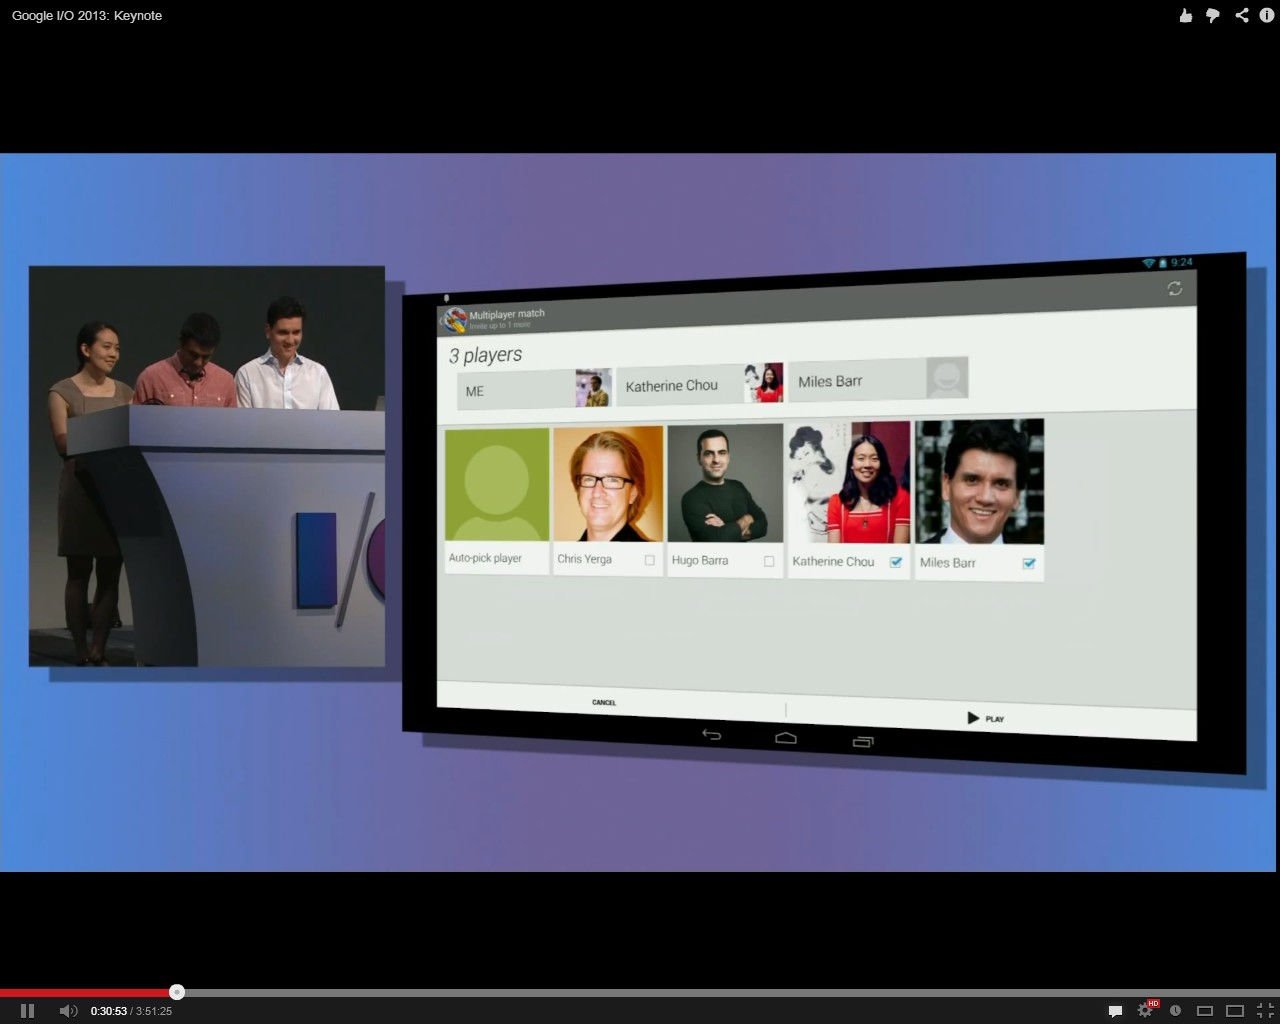The width and height of the screenshot is (1280, 1024).
Task: Seek forward on the unplayed grey progress bar
Action: pyautogui.click(x=730, y=992)
